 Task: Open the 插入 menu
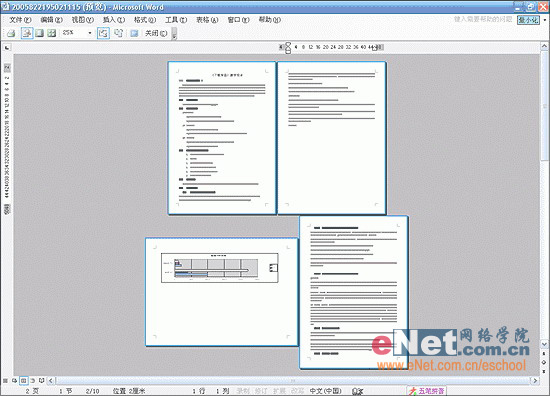[x=114, y=20]
